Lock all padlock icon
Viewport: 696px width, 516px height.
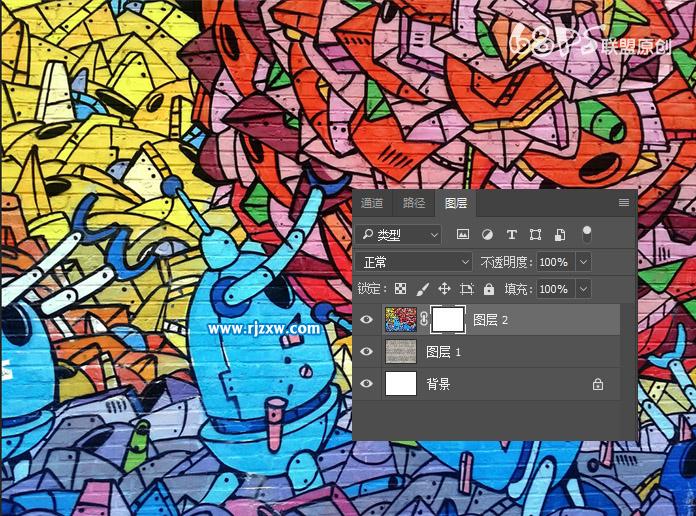489,289
